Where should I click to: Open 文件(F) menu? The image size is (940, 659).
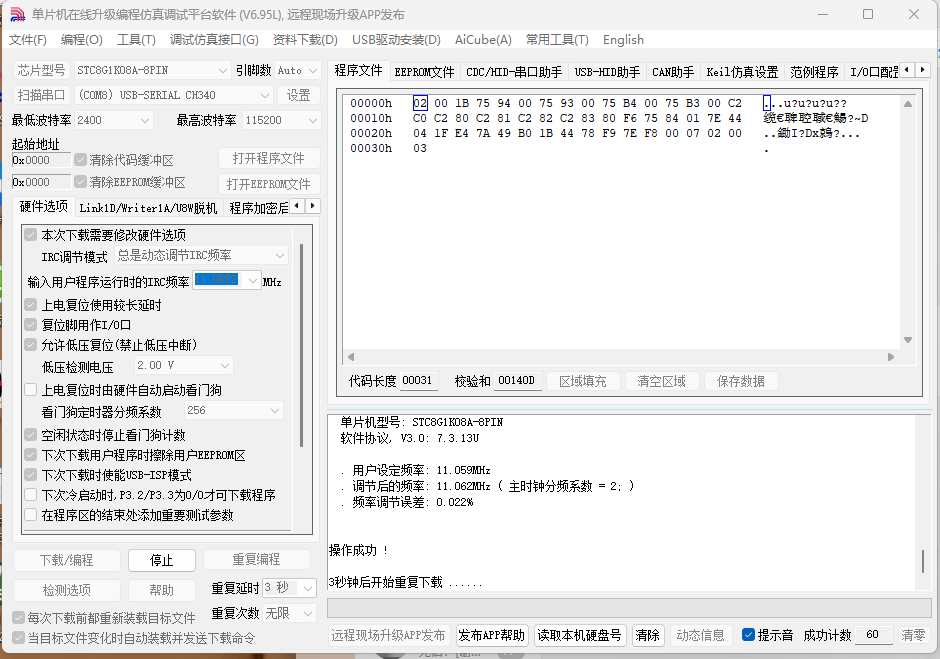[x=28, y=40]
